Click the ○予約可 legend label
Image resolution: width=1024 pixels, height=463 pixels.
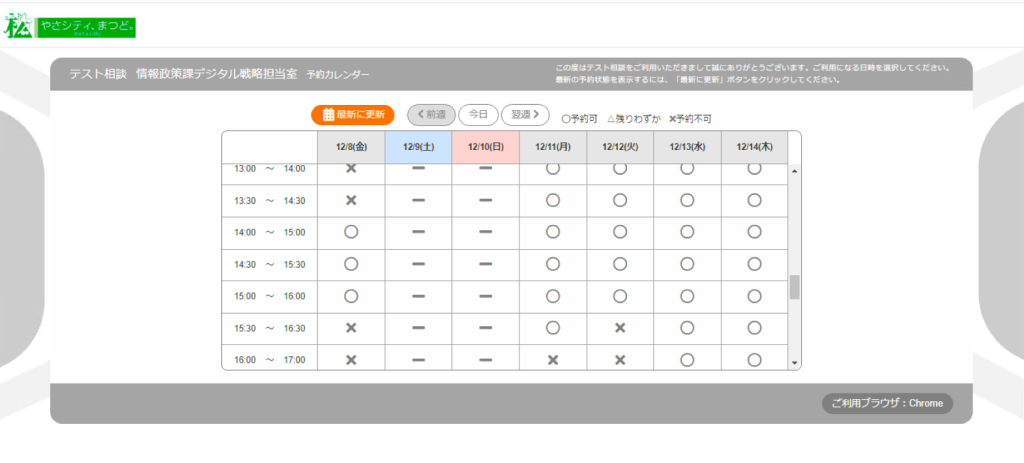tap(580, 119)
